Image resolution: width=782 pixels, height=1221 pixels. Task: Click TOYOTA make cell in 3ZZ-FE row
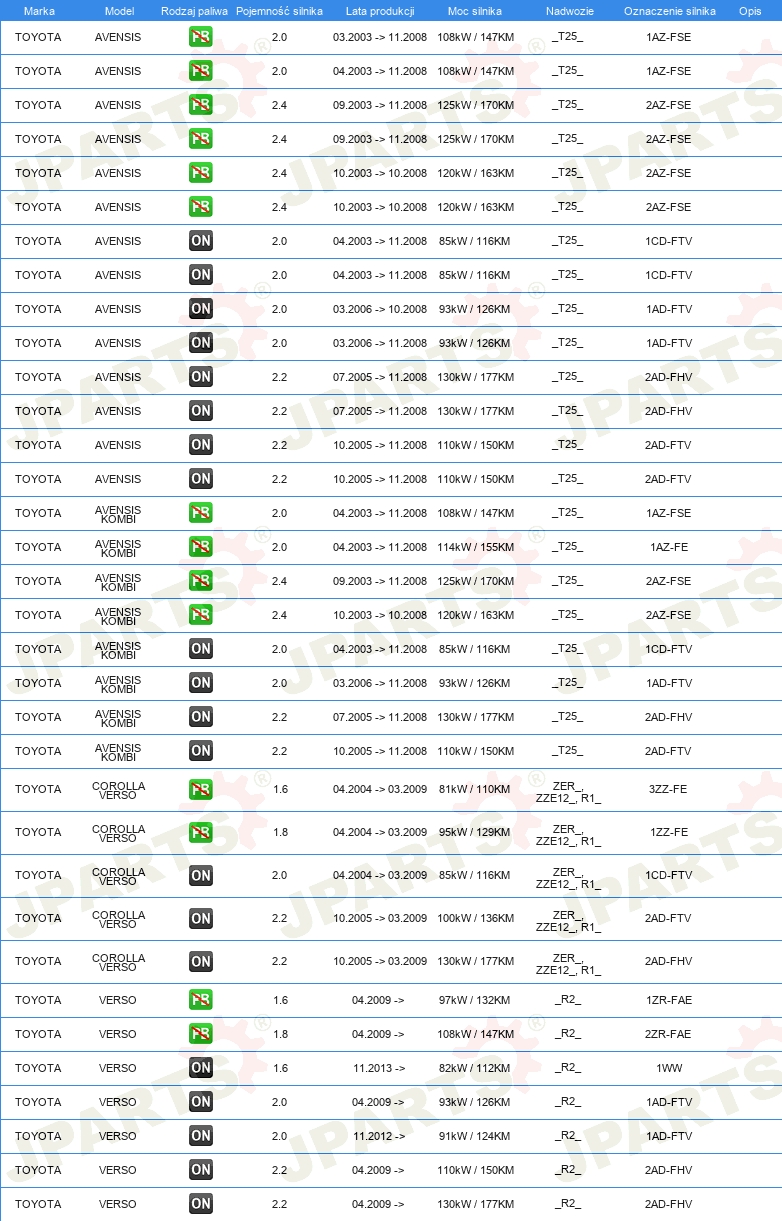click(x=38, y=789)
